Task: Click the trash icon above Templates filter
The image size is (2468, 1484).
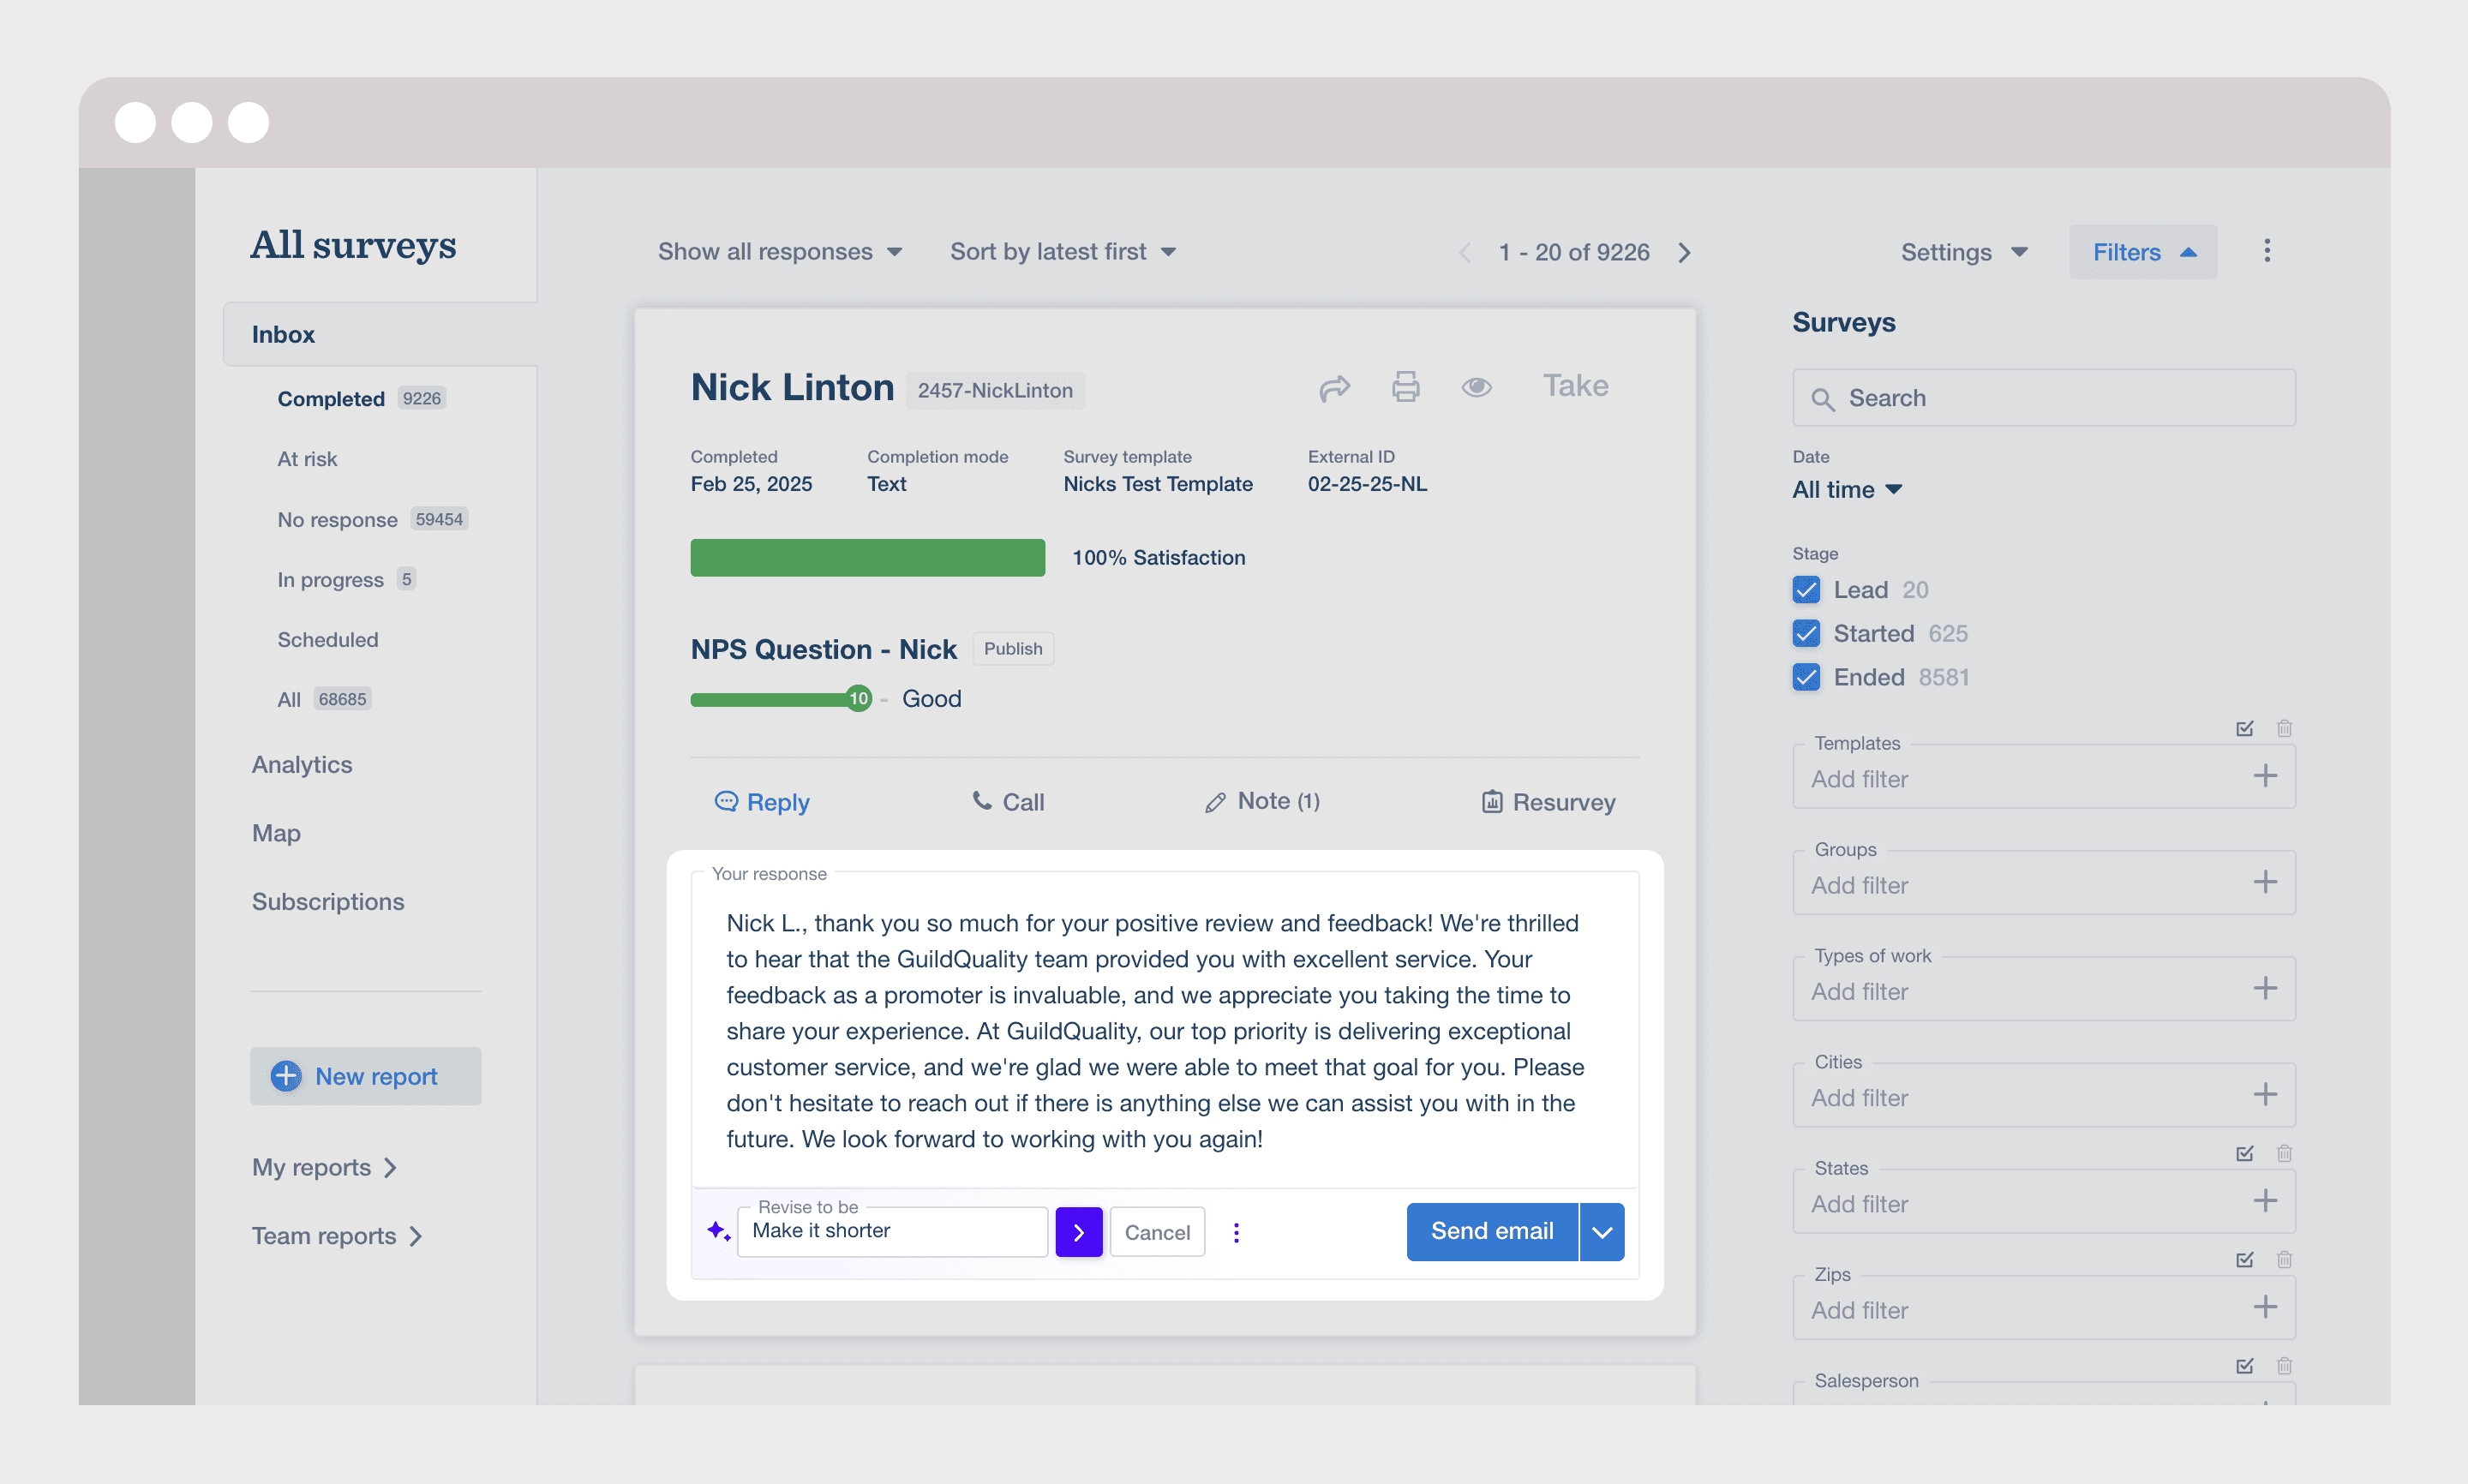Action: [2284, 728]
